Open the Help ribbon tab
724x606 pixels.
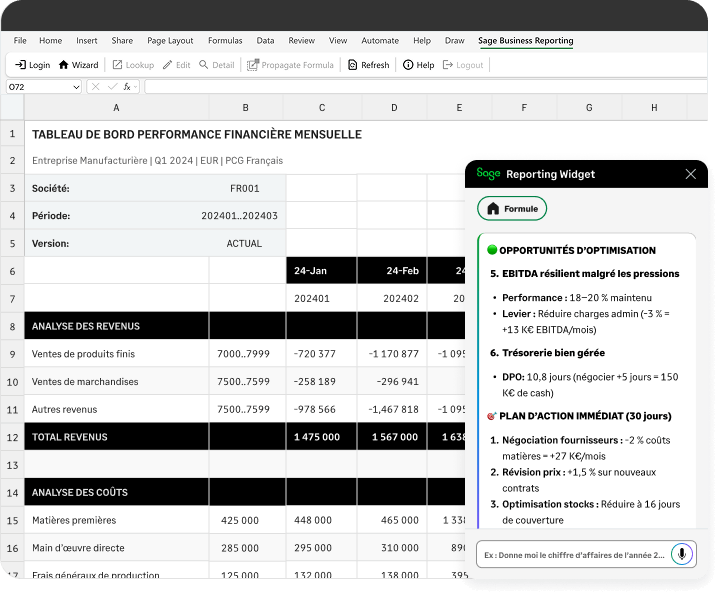click(422, 41)
